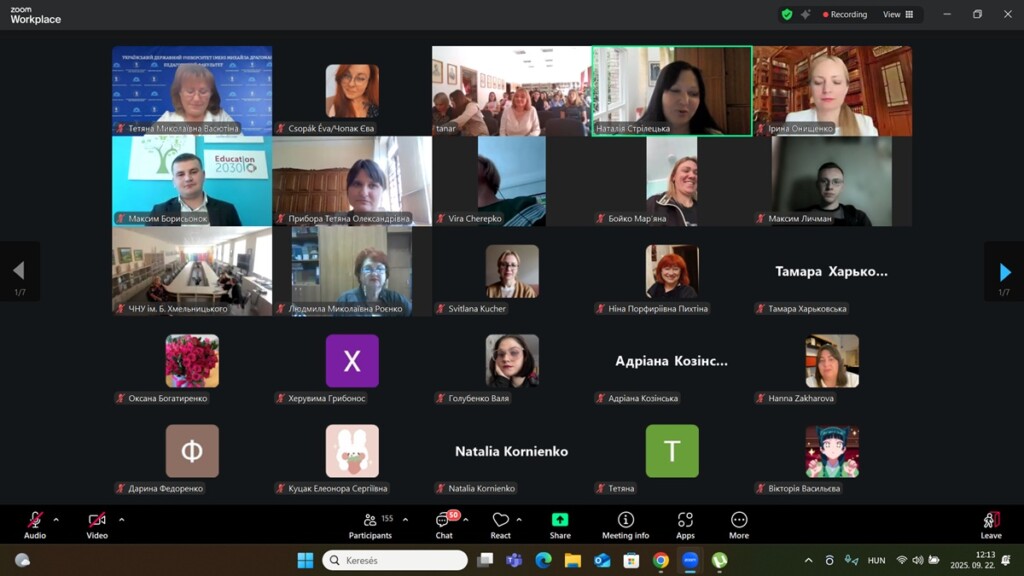
Task: Open the Participants panel
Action: click(x=371, y=525)
